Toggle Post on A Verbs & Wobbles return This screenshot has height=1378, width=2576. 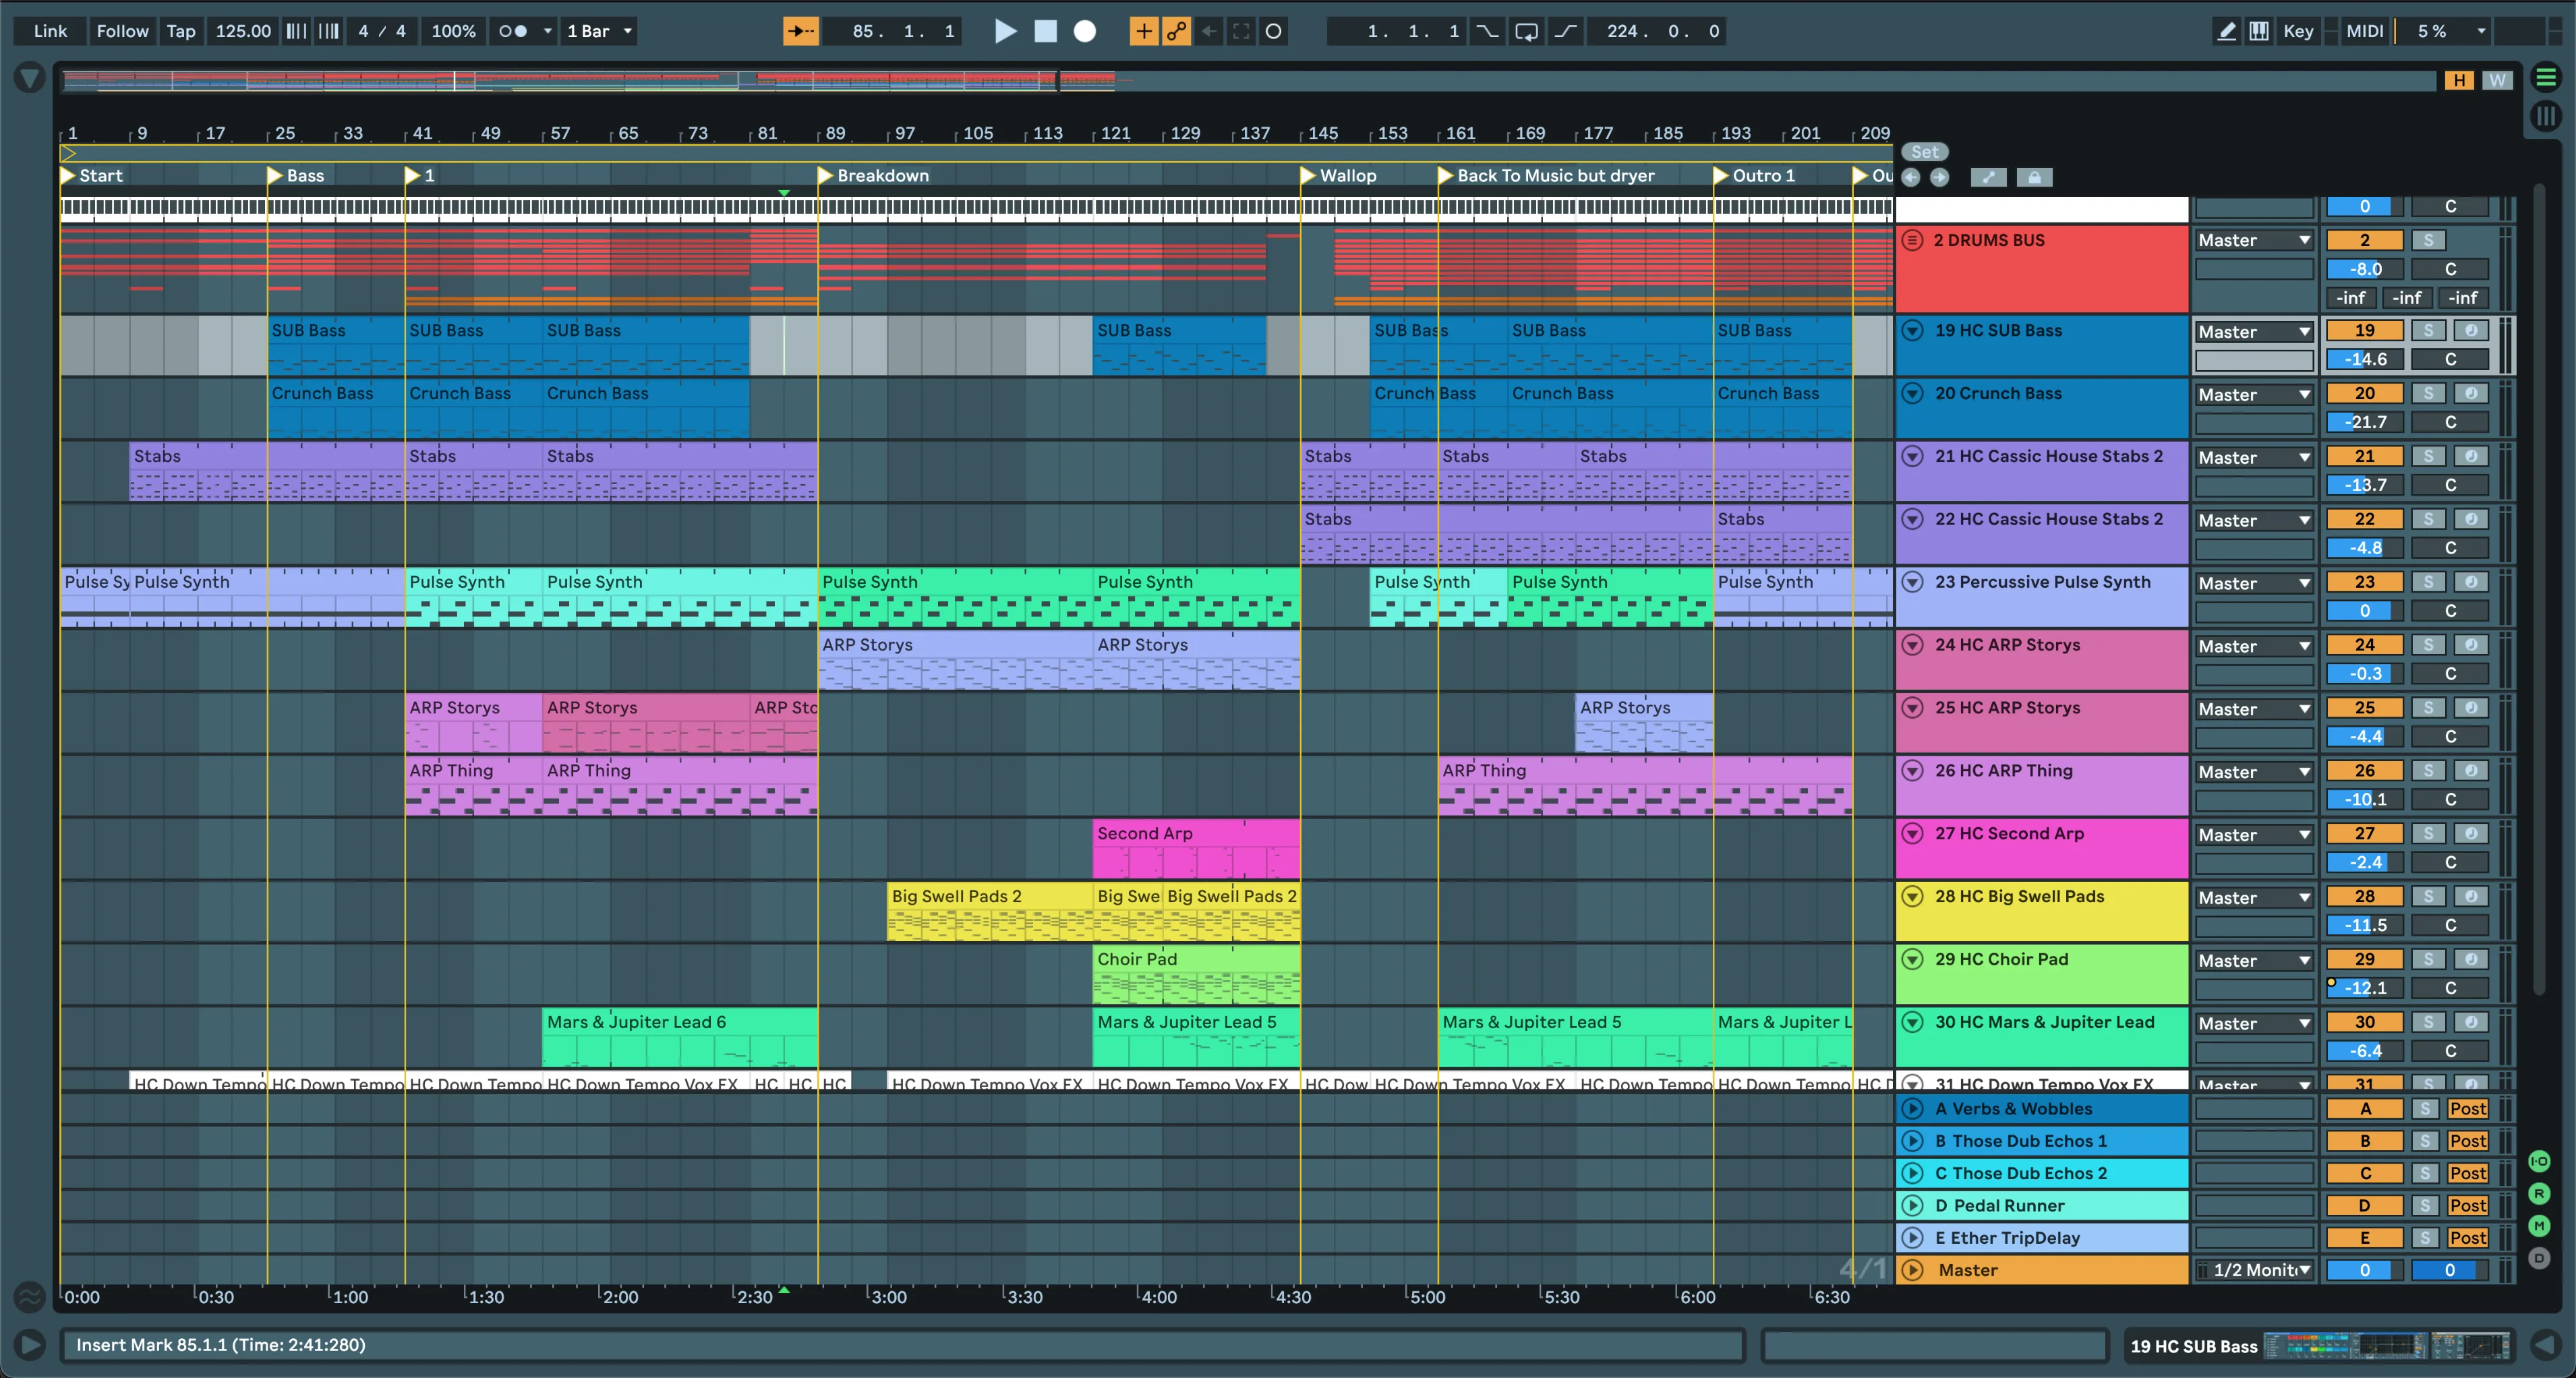(2467, 1108)
